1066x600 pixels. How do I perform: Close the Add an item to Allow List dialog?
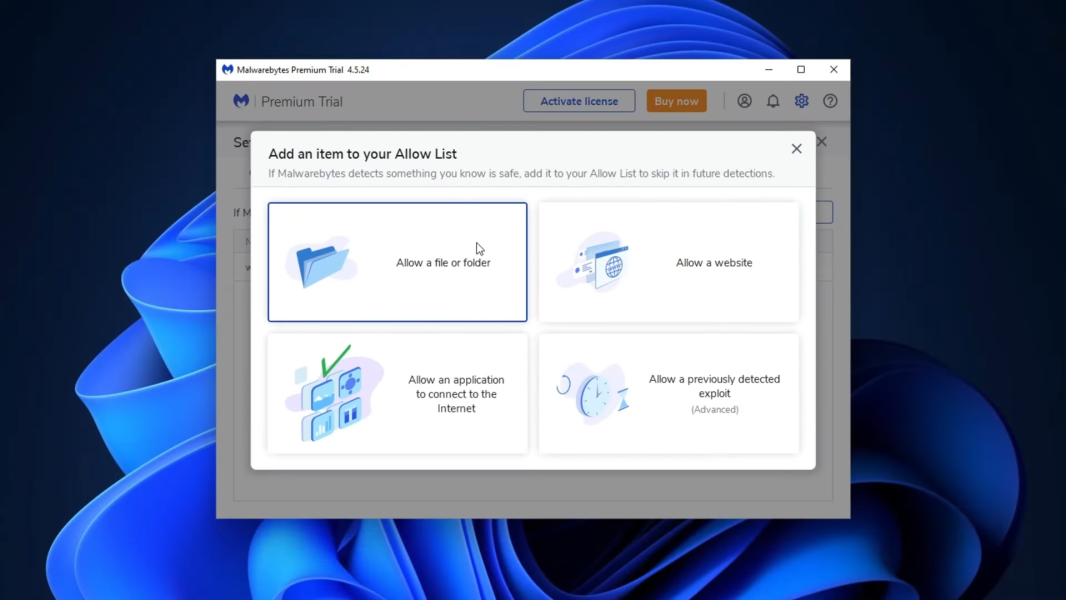(796, 149)
